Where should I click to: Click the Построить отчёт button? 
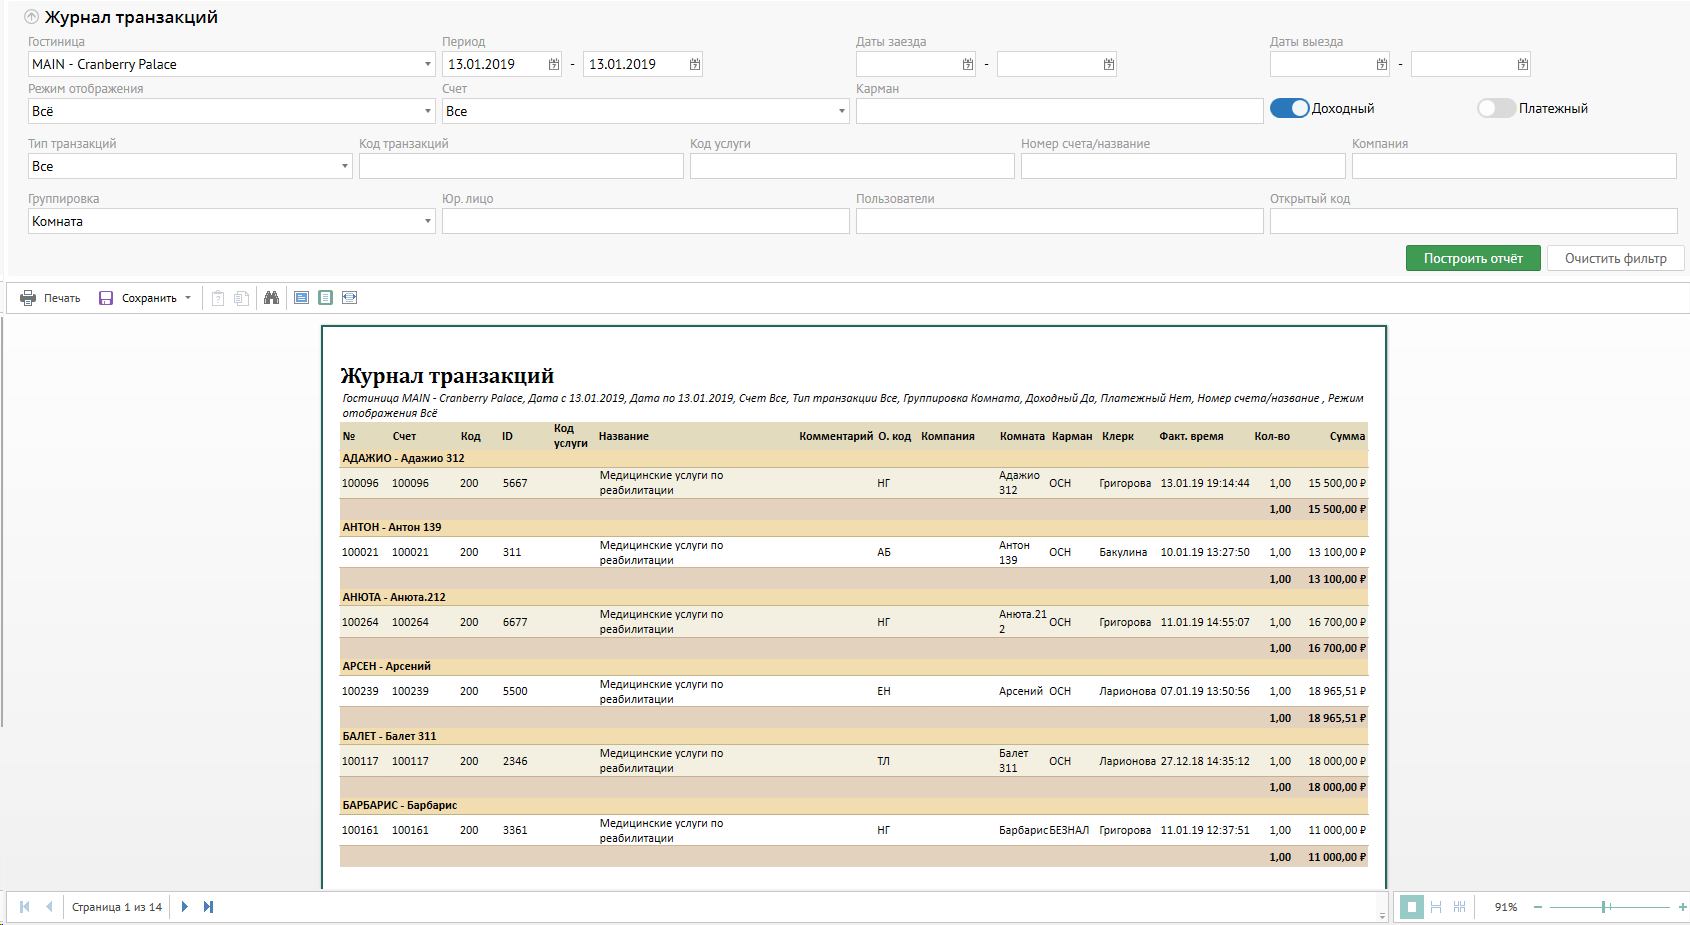coord(1472,258)
